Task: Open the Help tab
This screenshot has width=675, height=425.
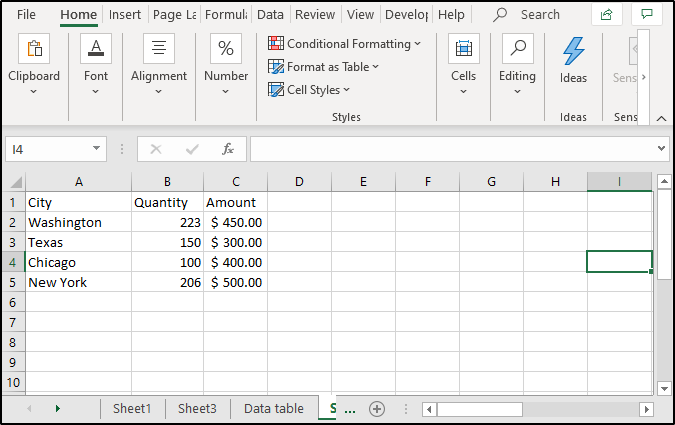Action: pos(451,15)
